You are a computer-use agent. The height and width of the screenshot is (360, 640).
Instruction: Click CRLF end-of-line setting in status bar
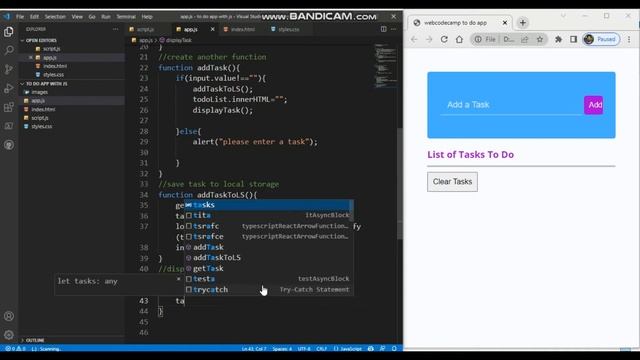click(x=322, y=349)
